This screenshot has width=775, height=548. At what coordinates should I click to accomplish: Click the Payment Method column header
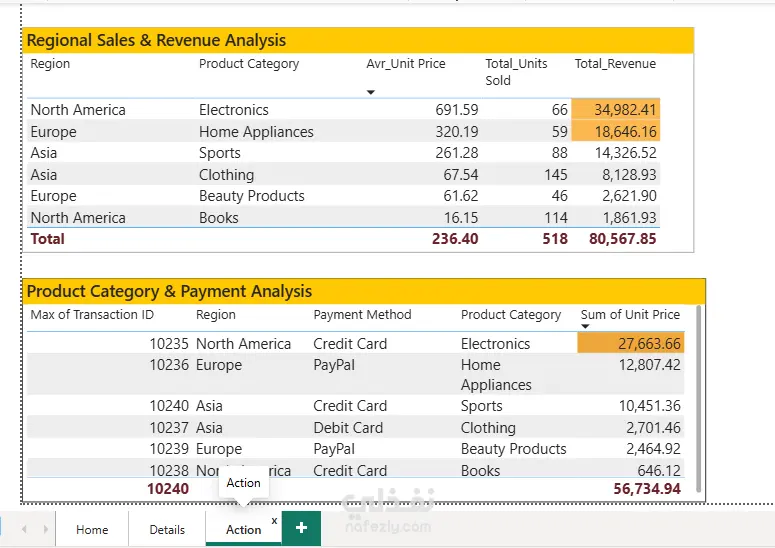pyautogui.click(x=362, y=315)
